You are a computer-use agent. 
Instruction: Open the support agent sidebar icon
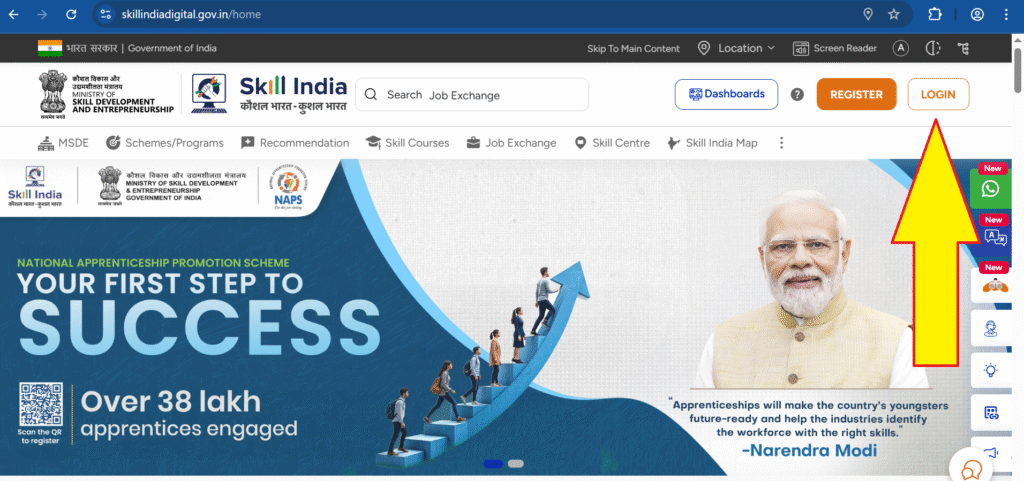(x=991, y=329)
